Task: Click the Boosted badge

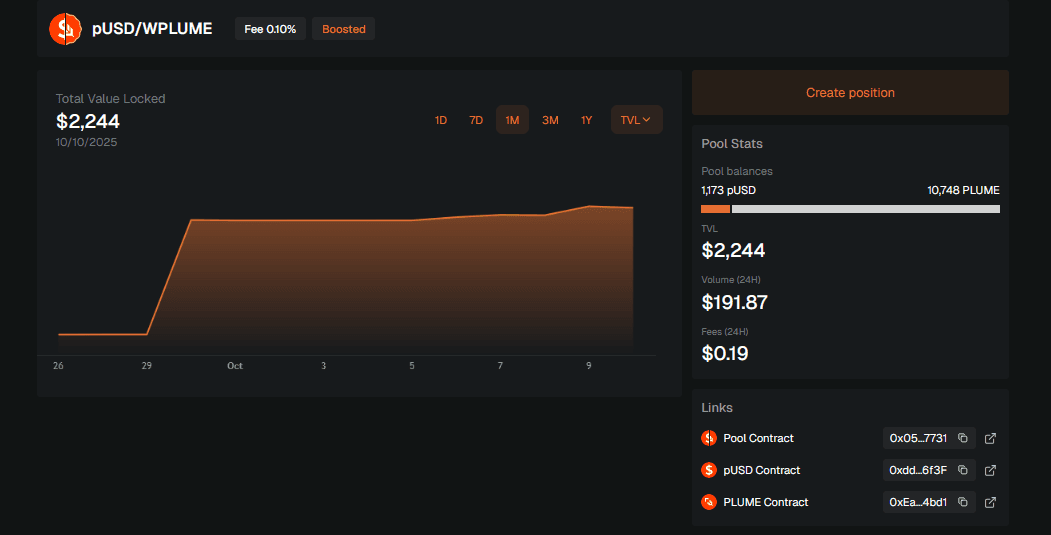Action: click(343, 29)
